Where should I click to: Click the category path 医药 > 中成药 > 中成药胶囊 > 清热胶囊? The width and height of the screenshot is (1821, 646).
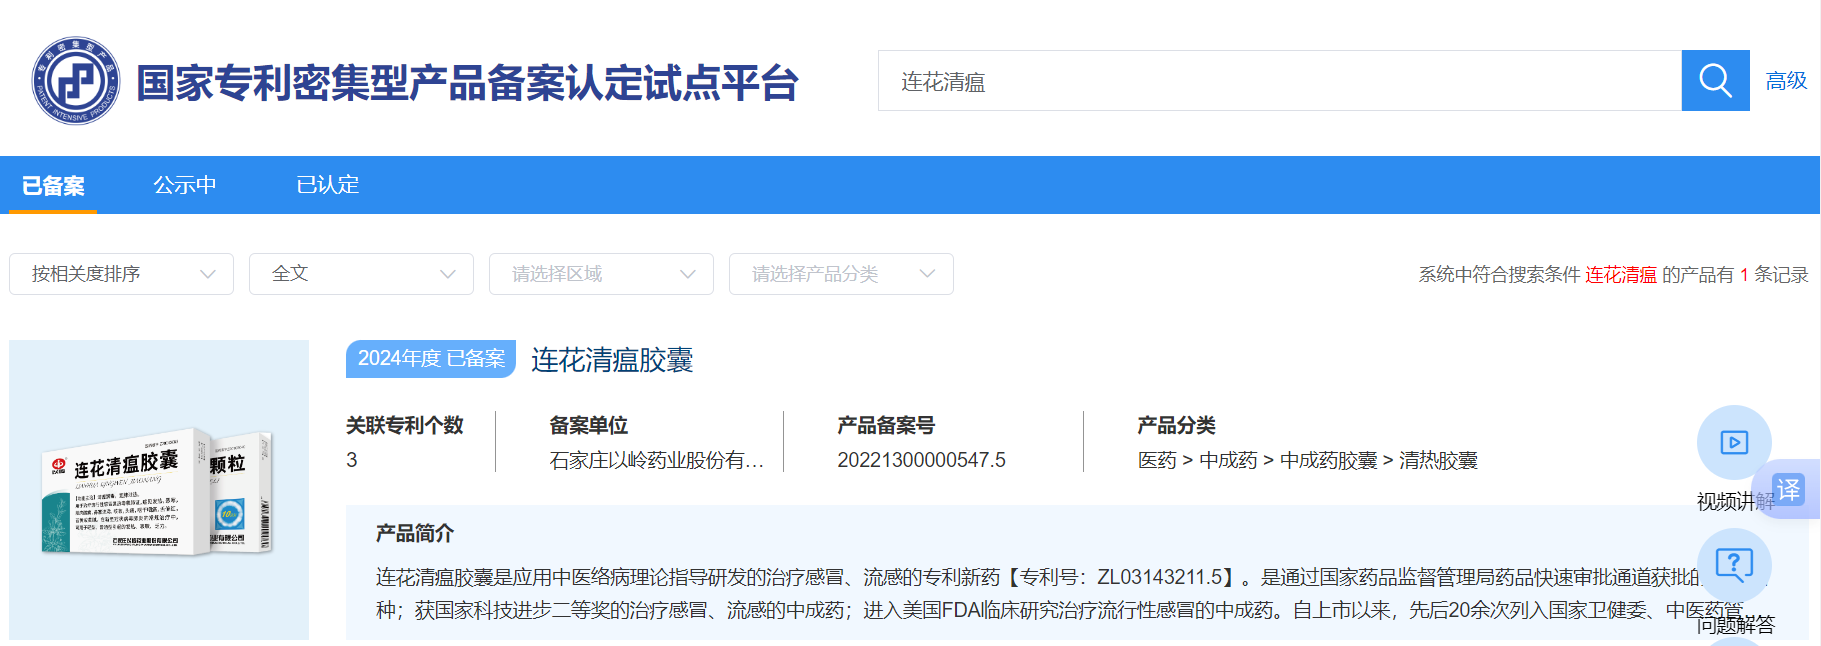click(1307, 460)
